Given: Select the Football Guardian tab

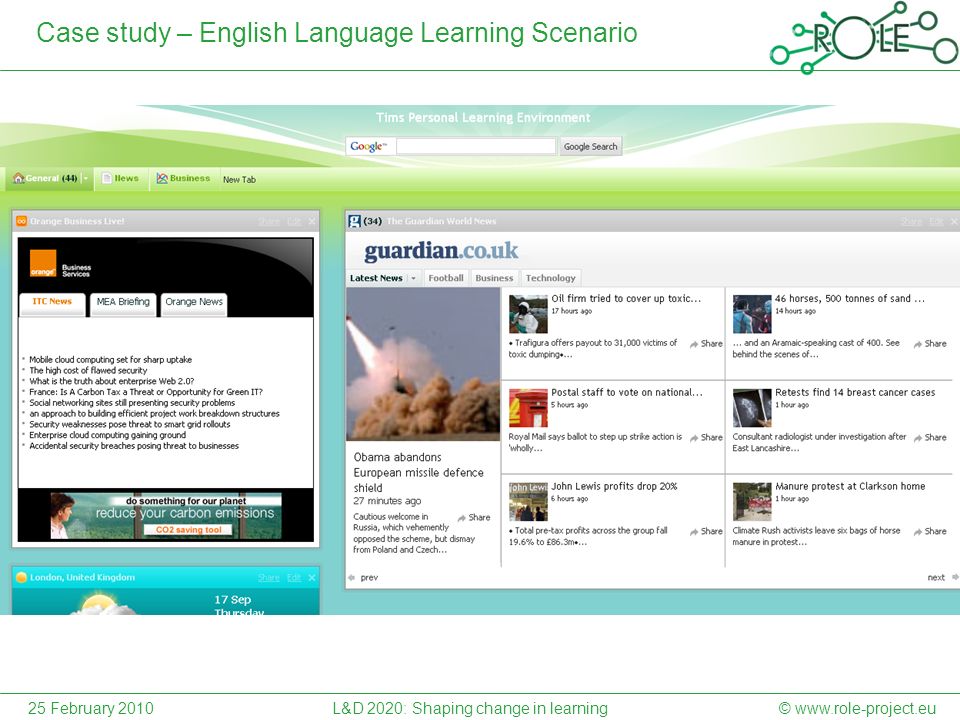Looking at the screenshot, I should click(x=446, y=278).
